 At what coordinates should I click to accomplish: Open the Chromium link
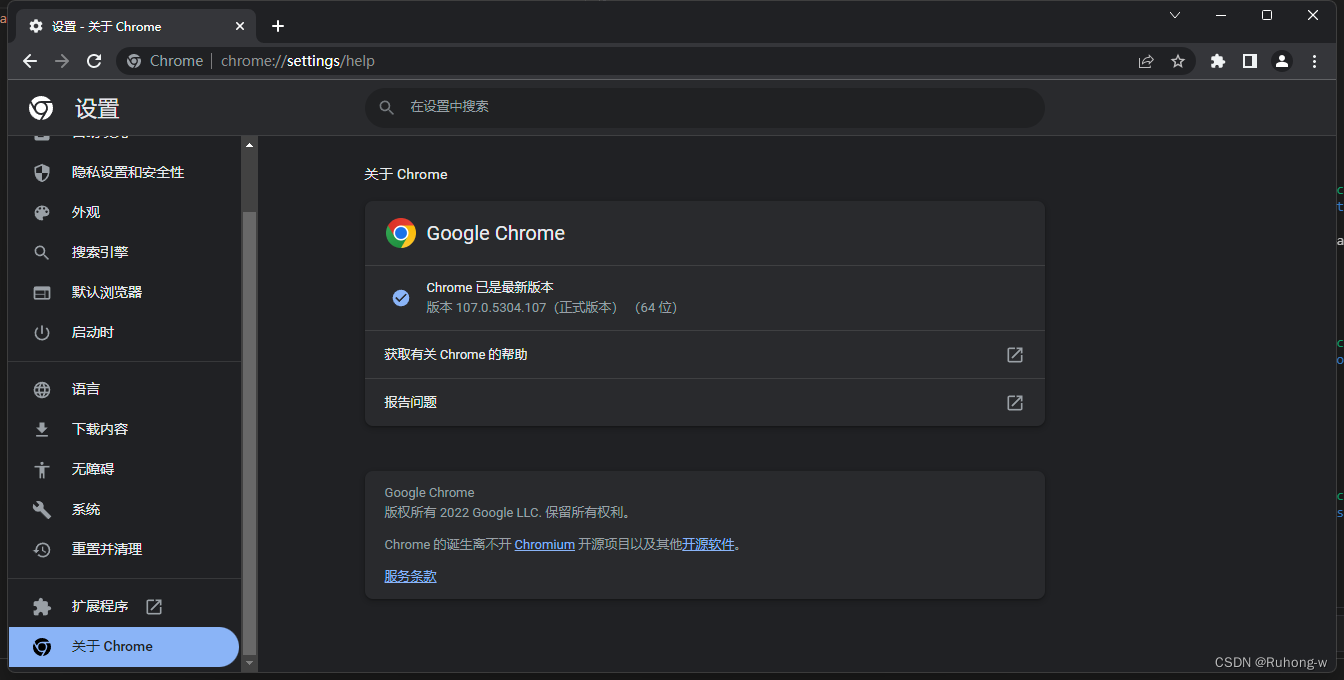point(545,545)
